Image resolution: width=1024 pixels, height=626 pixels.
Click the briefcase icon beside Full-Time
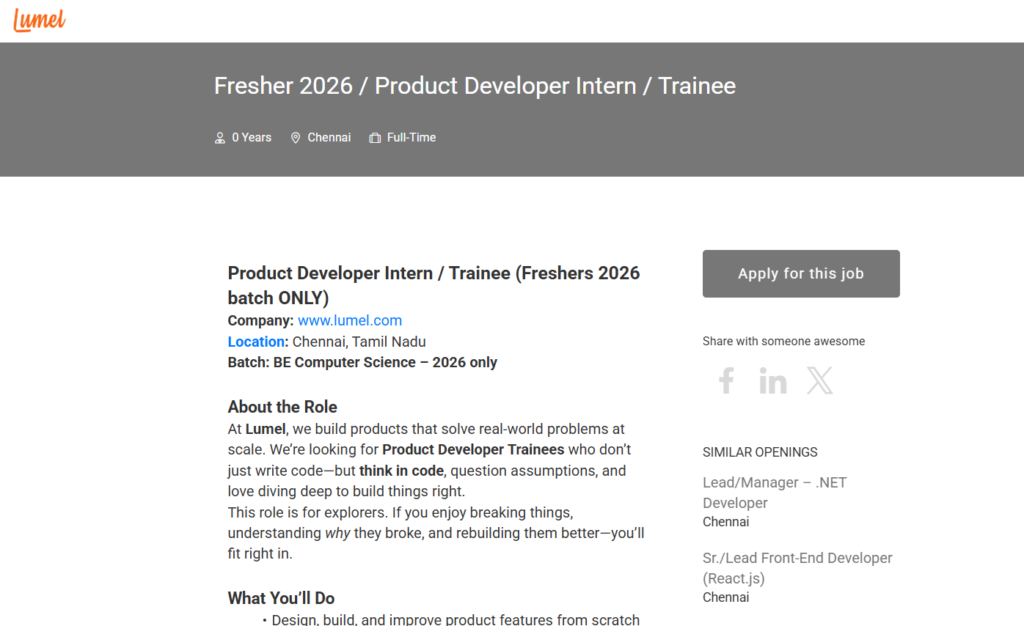click(377, 137)
